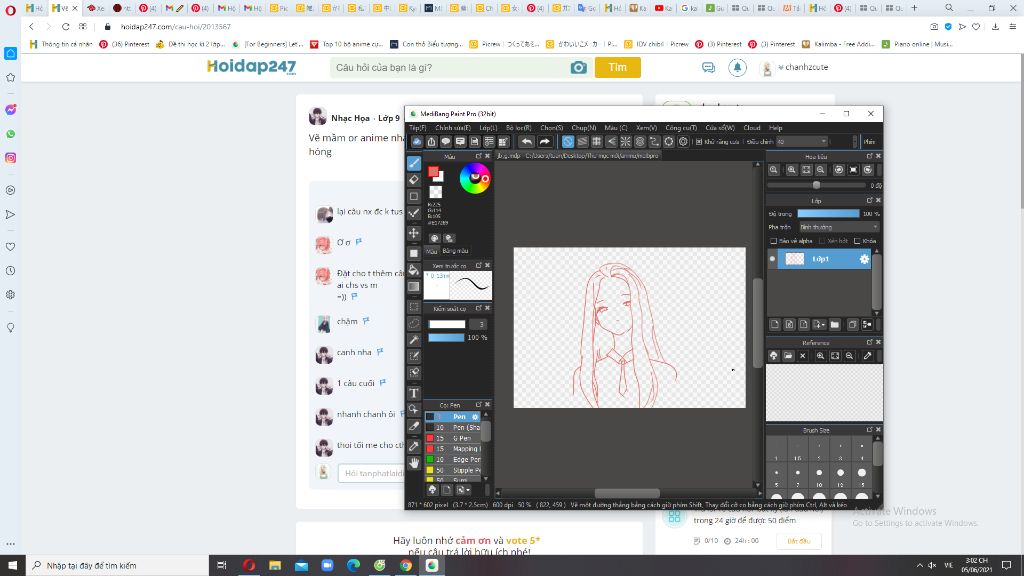This screenshot has height=576, width=1024.
Task: Click zoom out on the Navigator panel
Action: point(821,170)
